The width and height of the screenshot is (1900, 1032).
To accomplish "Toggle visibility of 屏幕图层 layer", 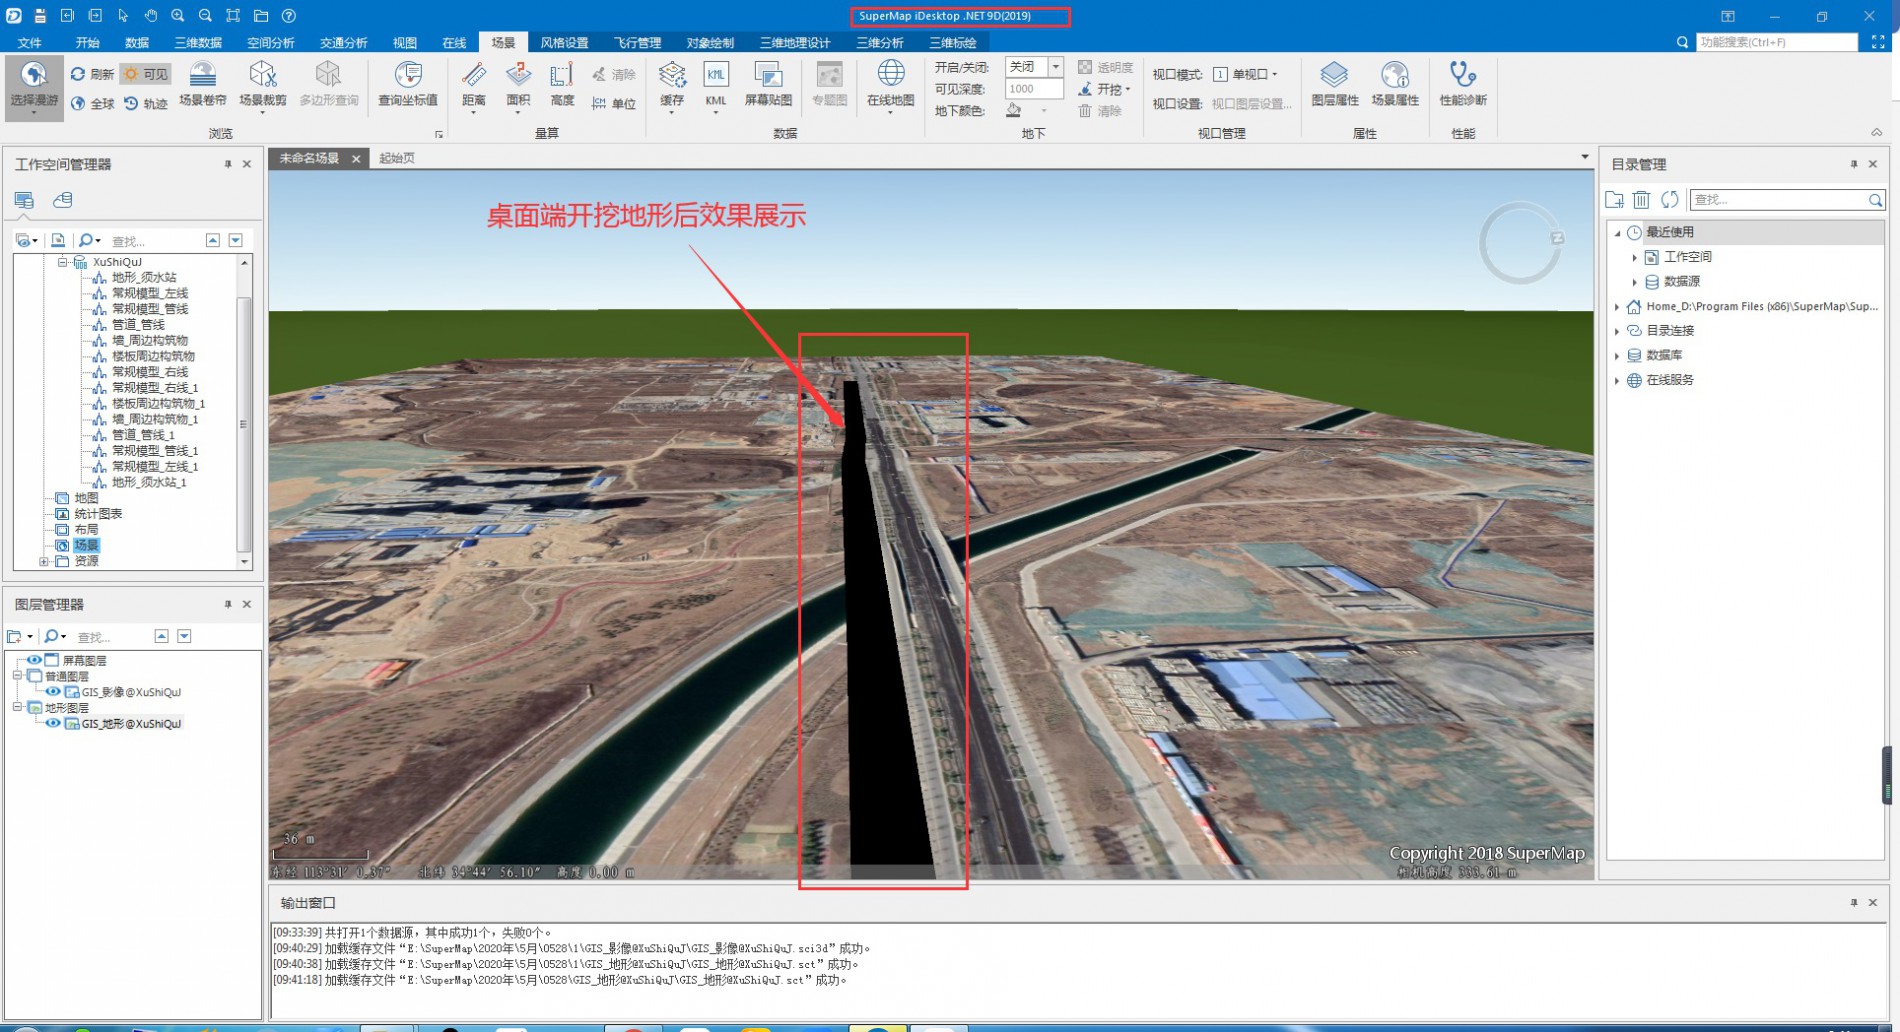I will click(x=34, y=660).
